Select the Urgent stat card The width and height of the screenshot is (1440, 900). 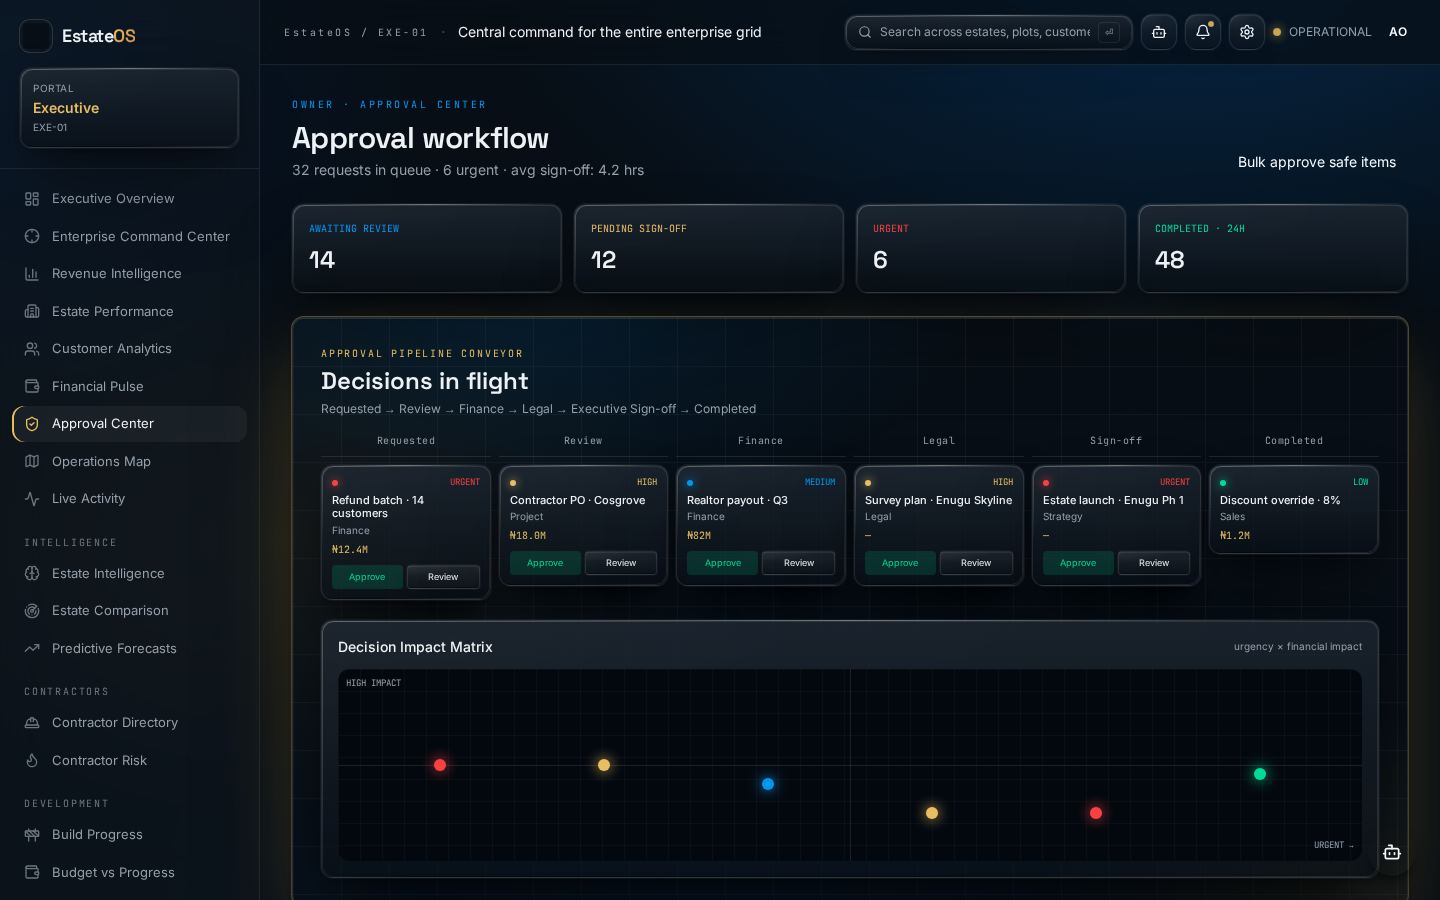(991, 249)
